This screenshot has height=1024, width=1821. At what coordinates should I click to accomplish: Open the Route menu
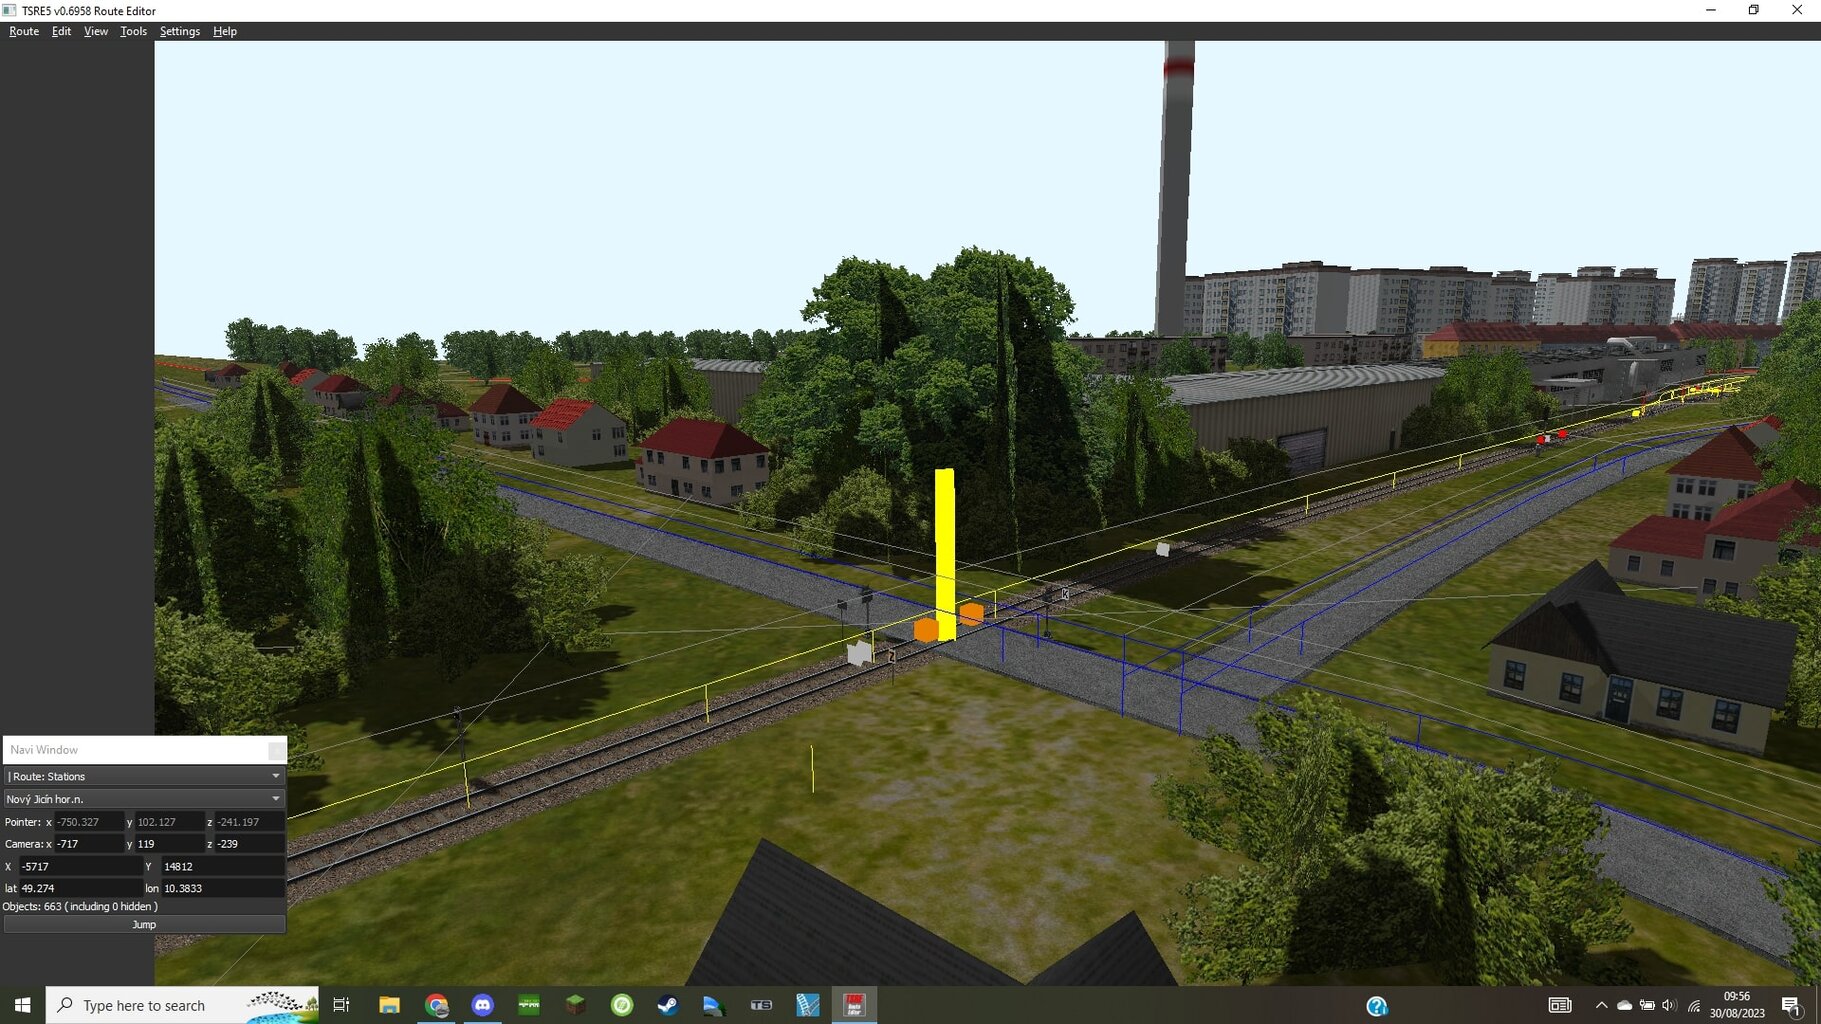(24, 31)
